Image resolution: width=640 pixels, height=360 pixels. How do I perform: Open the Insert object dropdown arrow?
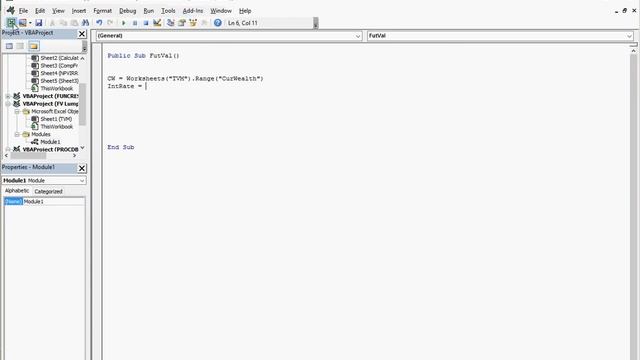[x=30, y=23]
